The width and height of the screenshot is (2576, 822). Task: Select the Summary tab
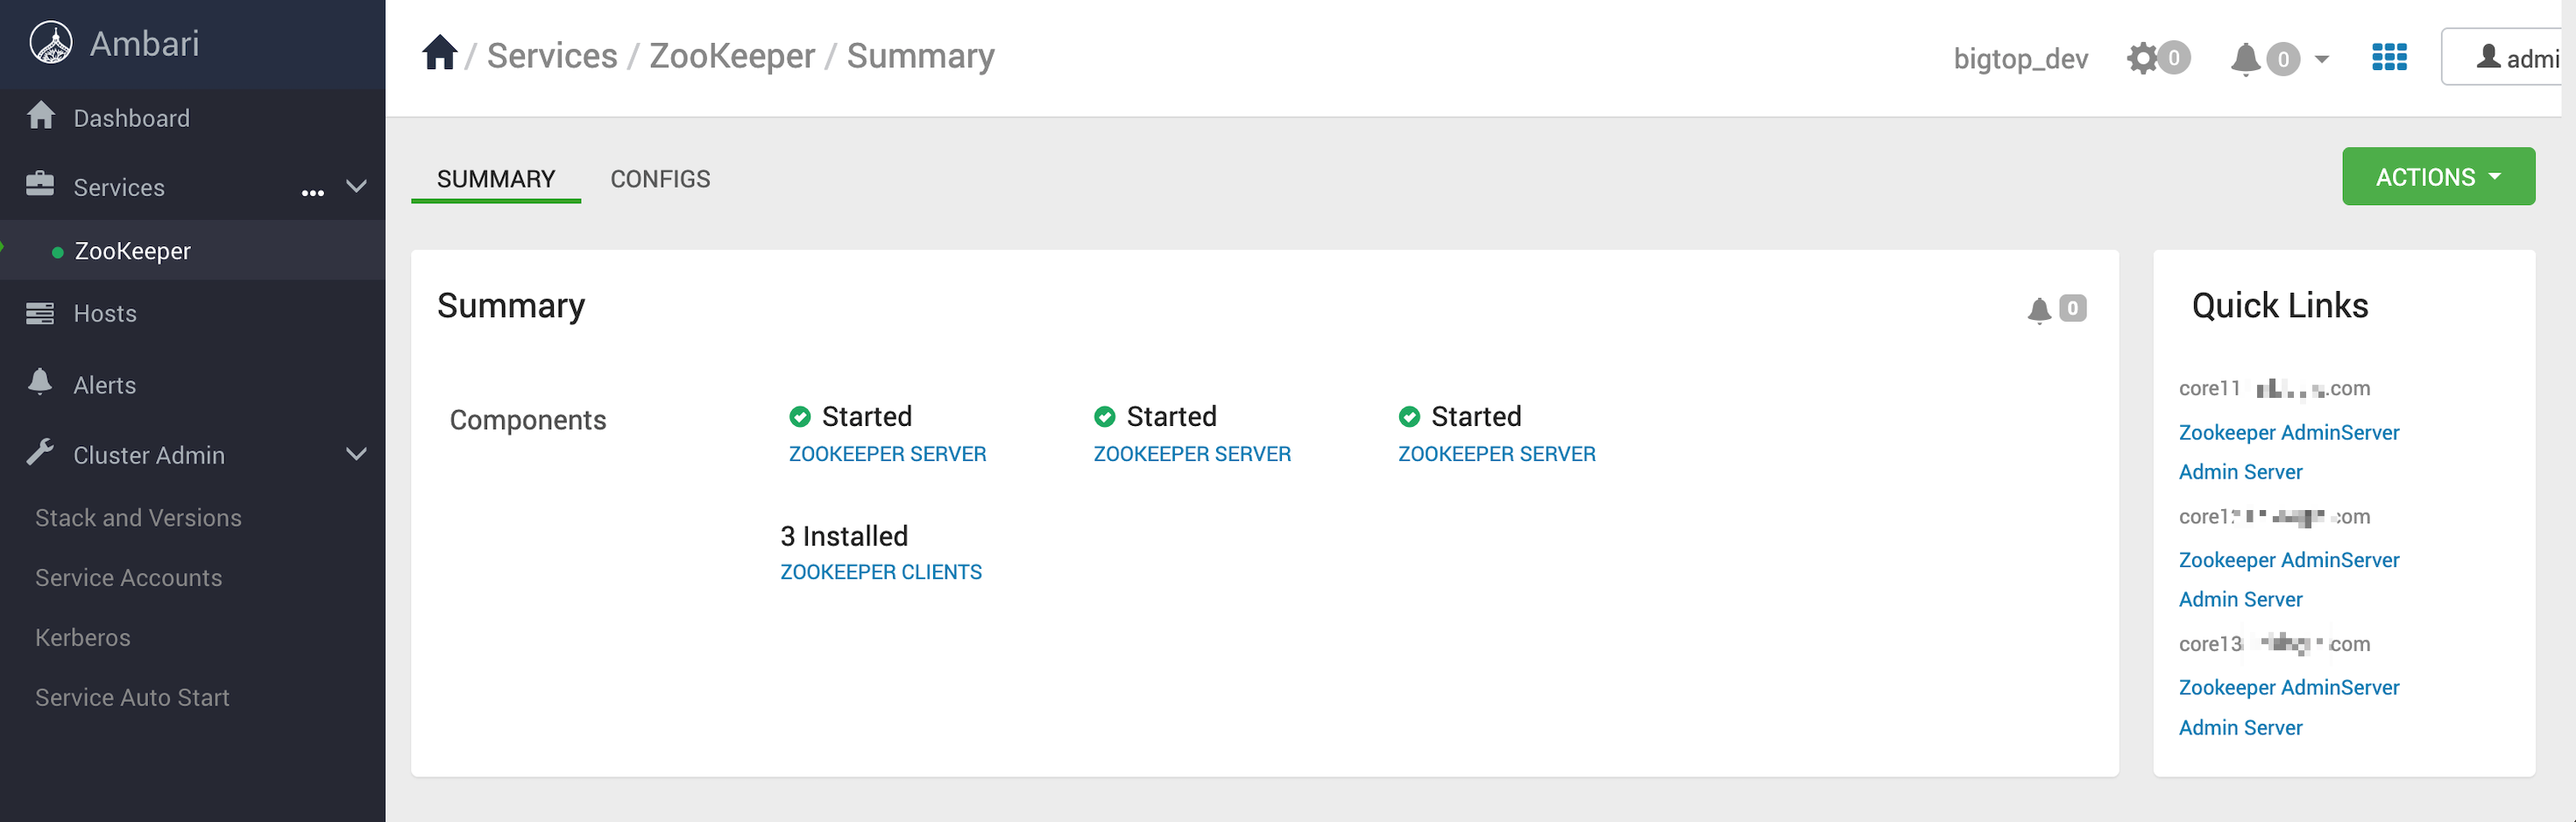(x=495, y=179)
